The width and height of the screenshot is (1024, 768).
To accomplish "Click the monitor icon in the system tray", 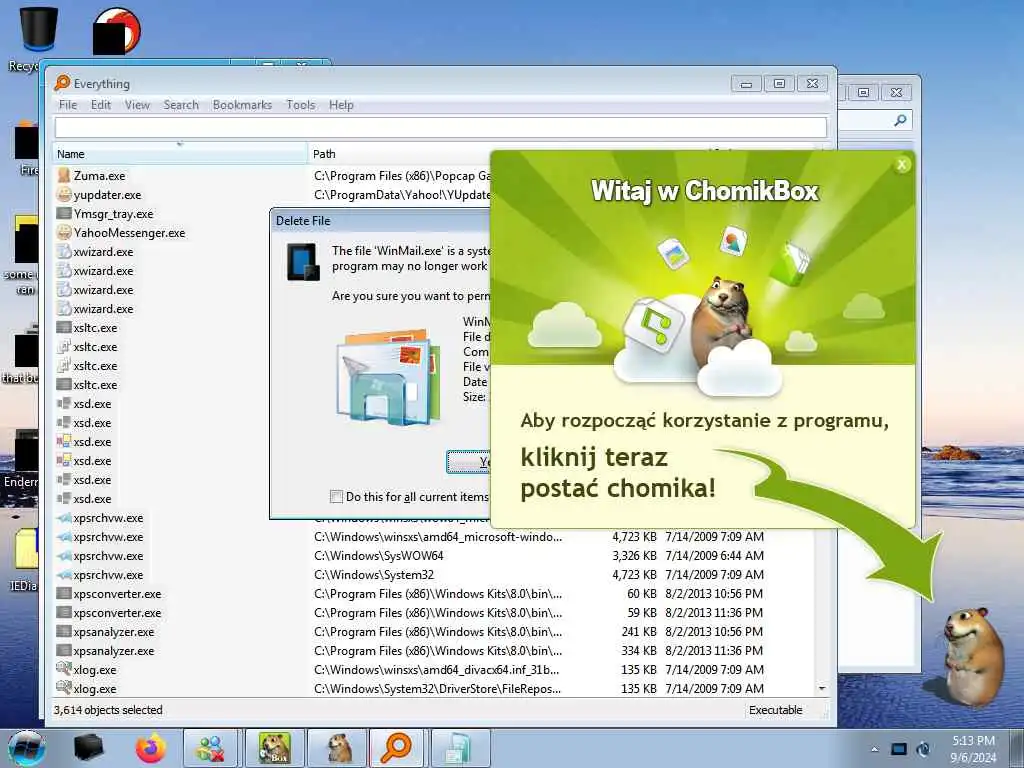I will click(x=899, y=749).
